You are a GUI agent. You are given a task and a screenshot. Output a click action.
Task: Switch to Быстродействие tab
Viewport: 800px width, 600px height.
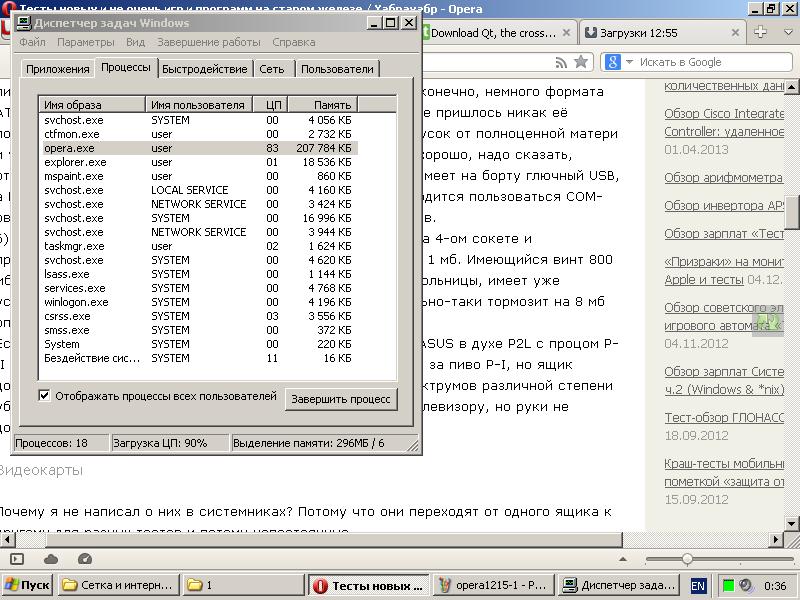point(205,69)
